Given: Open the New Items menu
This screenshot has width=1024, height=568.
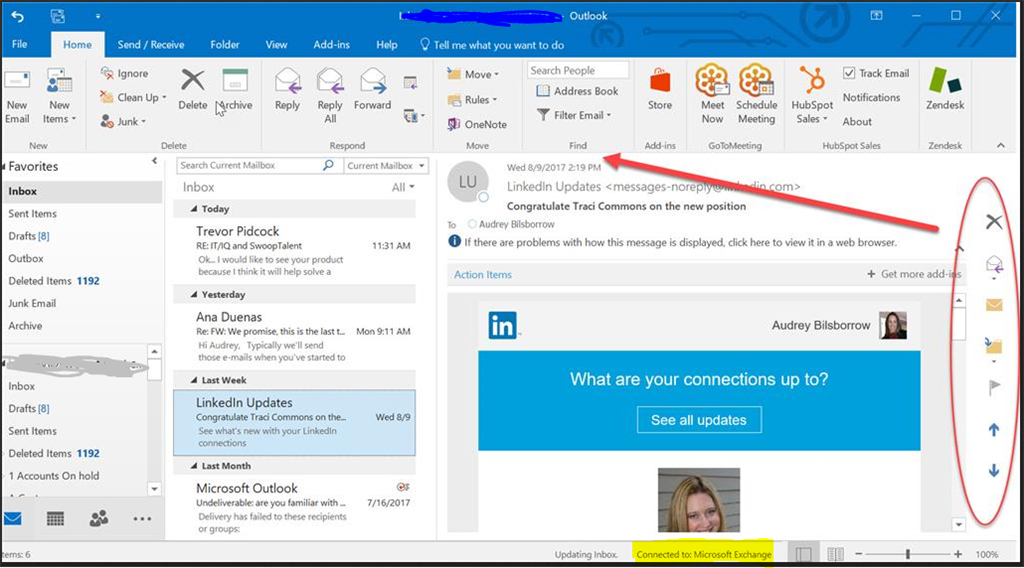Looking at the screenshot, I should (x=59, y=97).
